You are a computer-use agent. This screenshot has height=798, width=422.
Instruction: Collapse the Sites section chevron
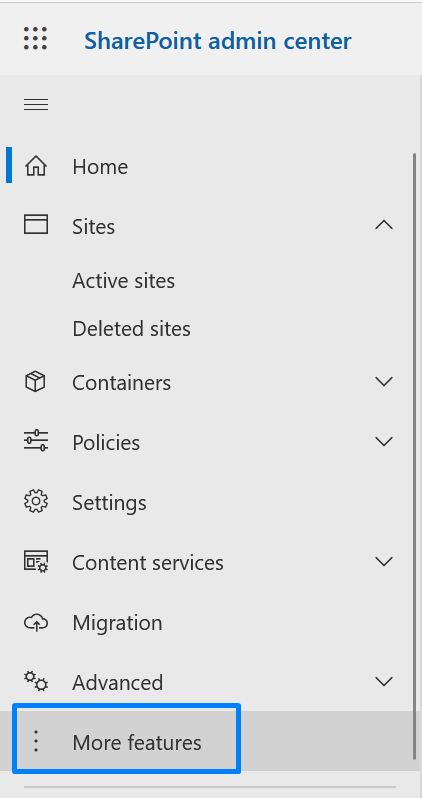[384, 224]
